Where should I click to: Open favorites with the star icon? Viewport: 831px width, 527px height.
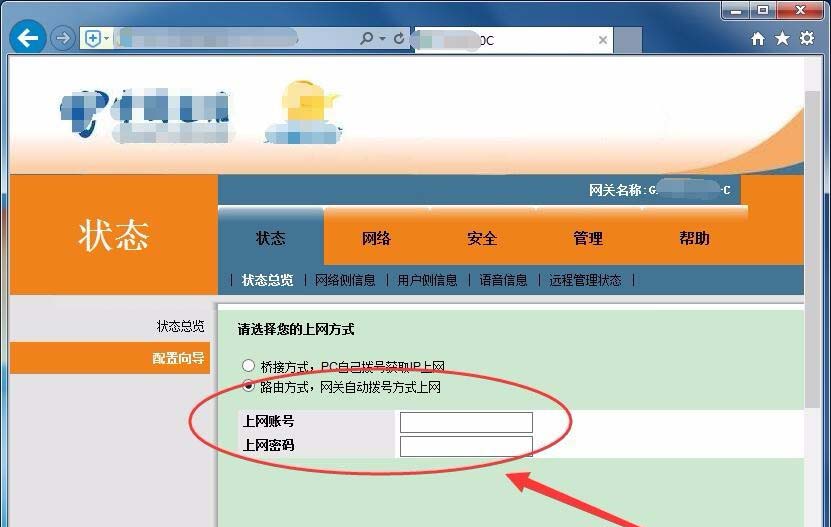coord(781,39)
